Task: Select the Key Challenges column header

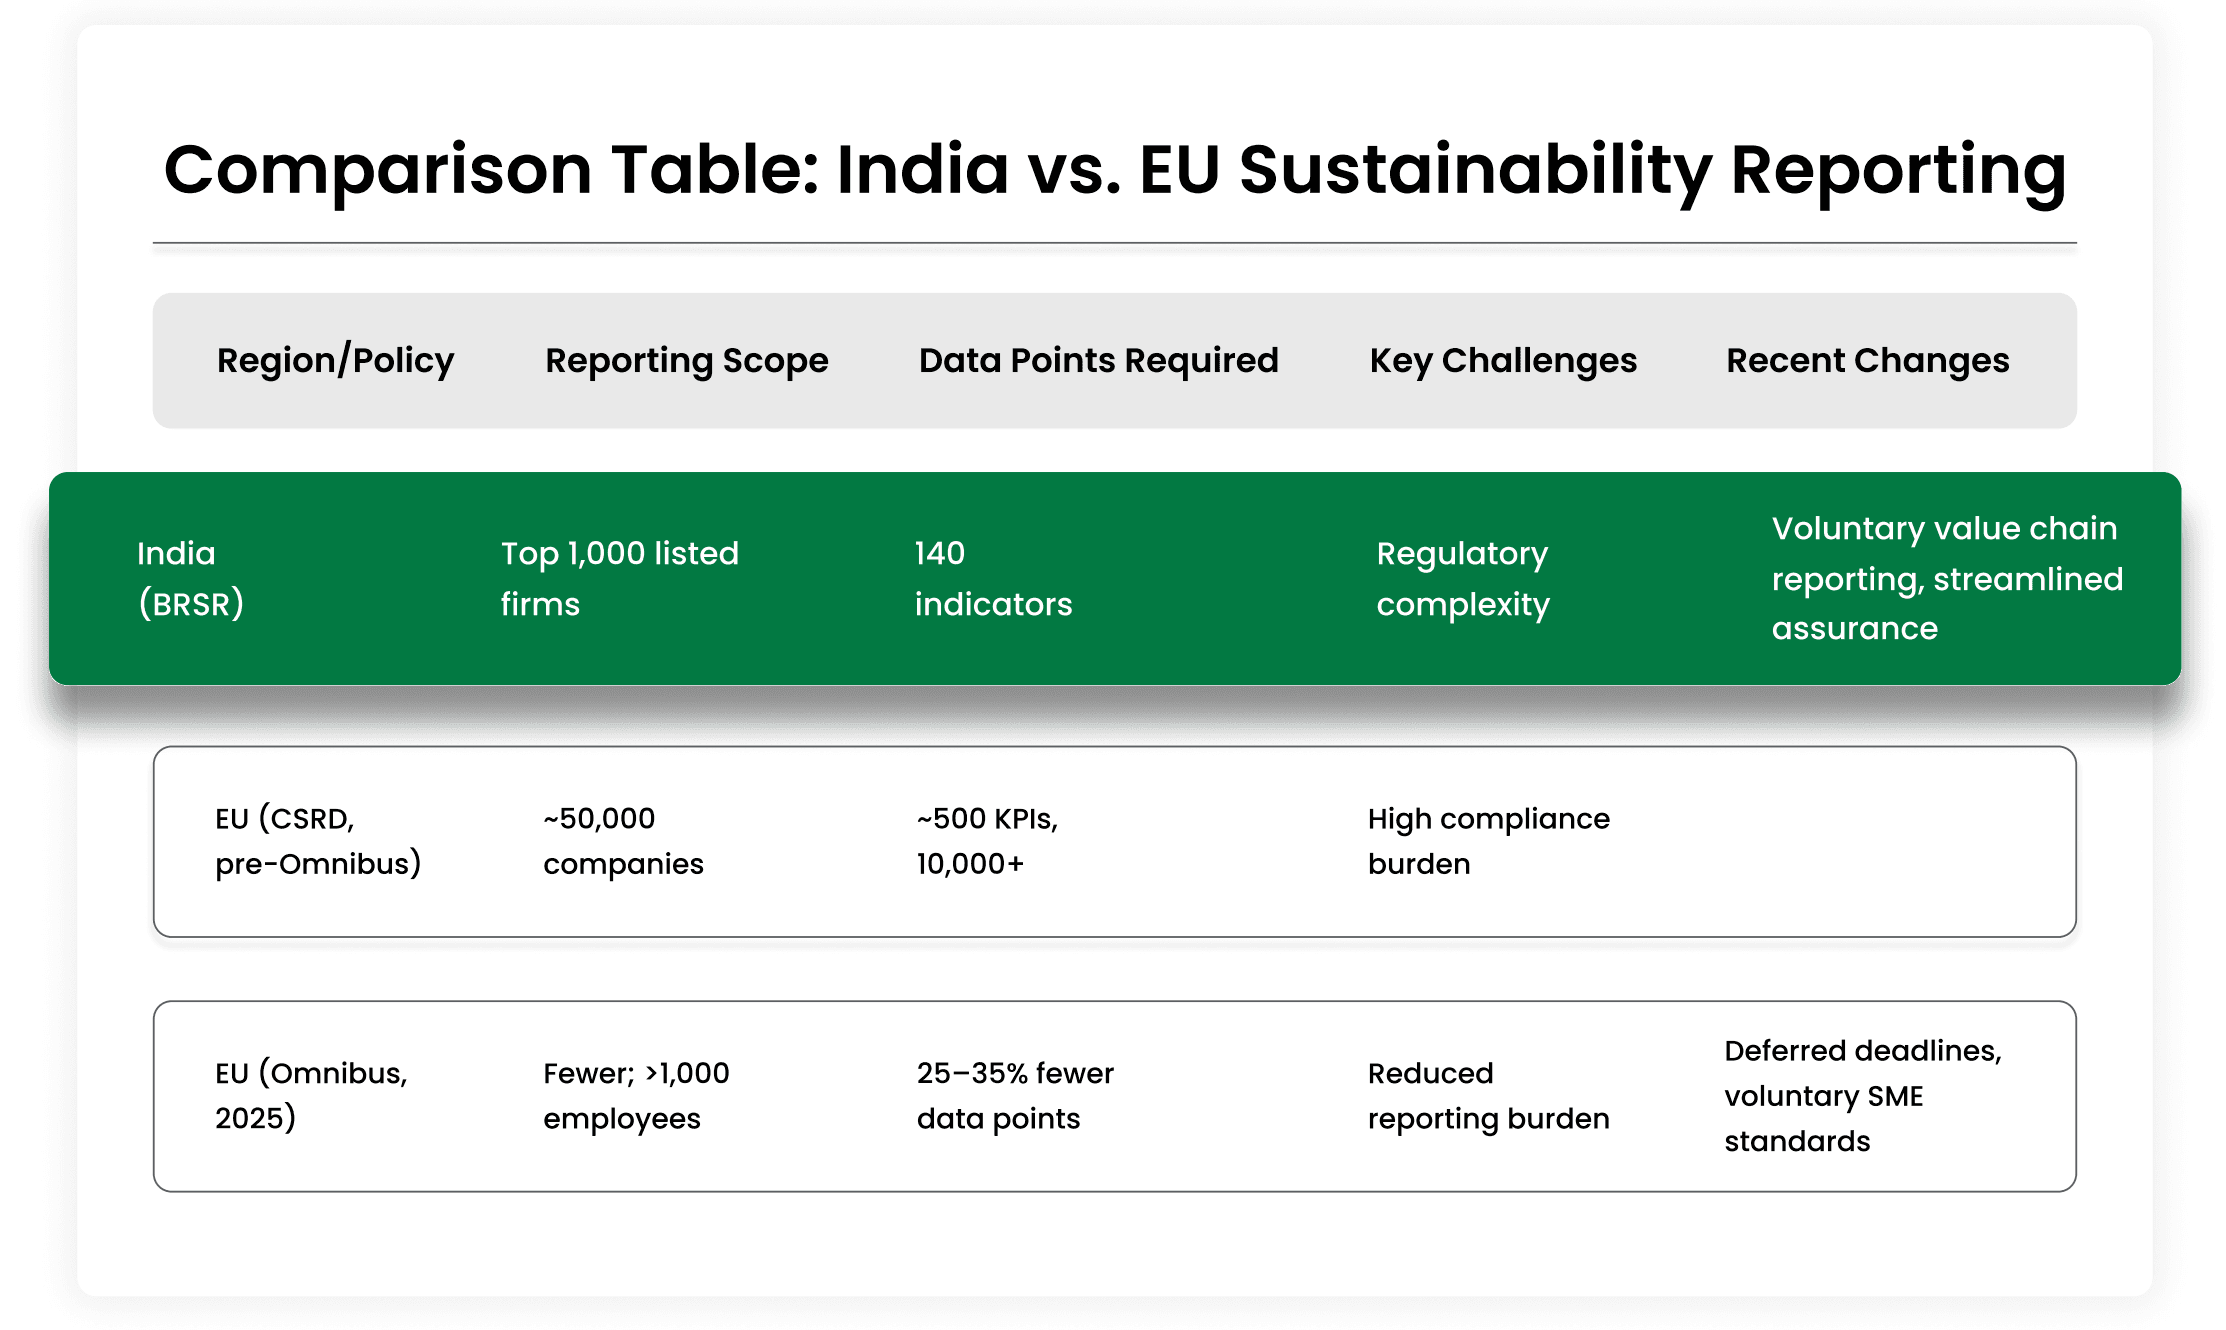Action: pyautogui.click(x=1502, y=361)
